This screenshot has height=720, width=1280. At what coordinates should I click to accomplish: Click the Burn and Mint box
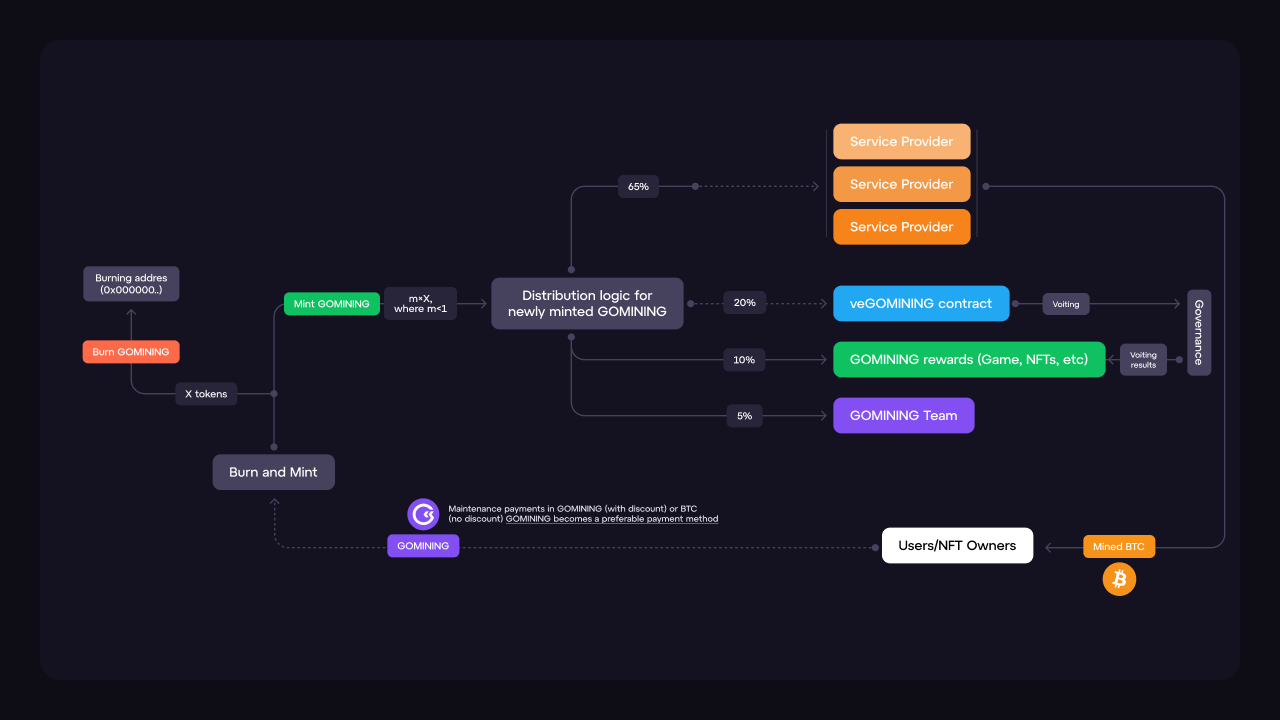tap(273, 472)
